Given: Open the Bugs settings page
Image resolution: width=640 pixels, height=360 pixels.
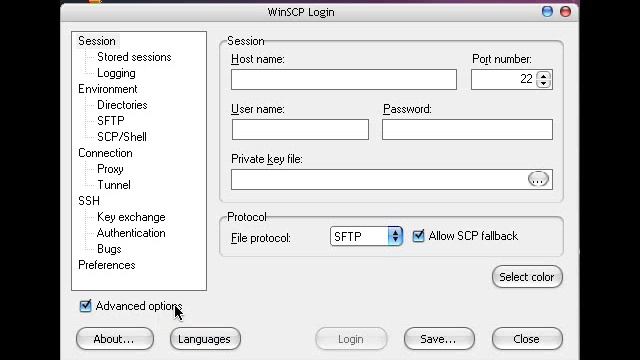Looking at the screenshot, I should click(109, 249).
